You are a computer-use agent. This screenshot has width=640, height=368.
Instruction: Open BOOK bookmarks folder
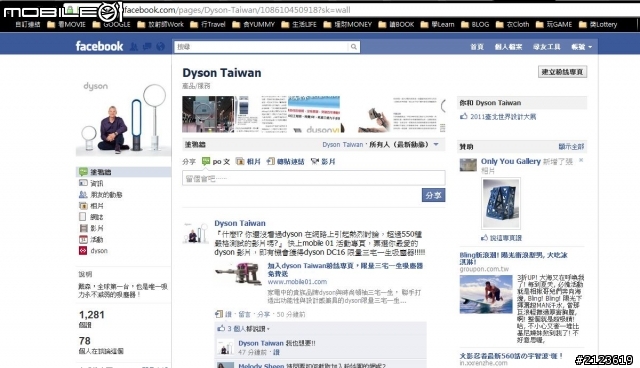[x=396, y=24]
